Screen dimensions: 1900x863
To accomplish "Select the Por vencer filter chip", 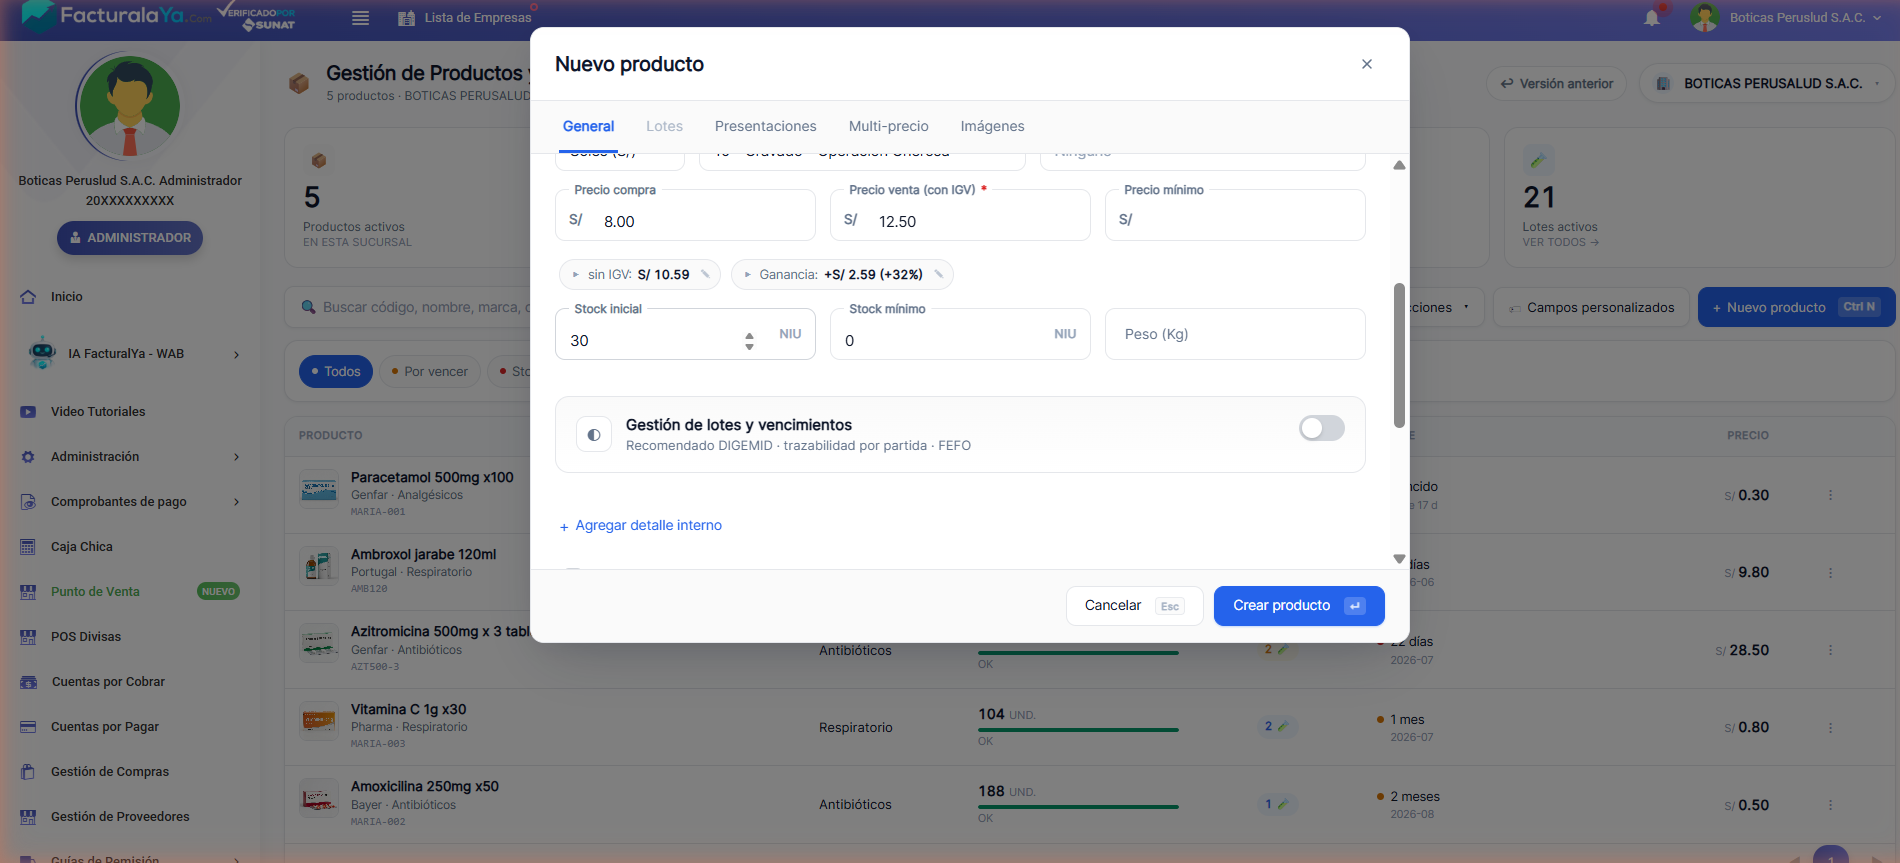I will coord(430,372).
